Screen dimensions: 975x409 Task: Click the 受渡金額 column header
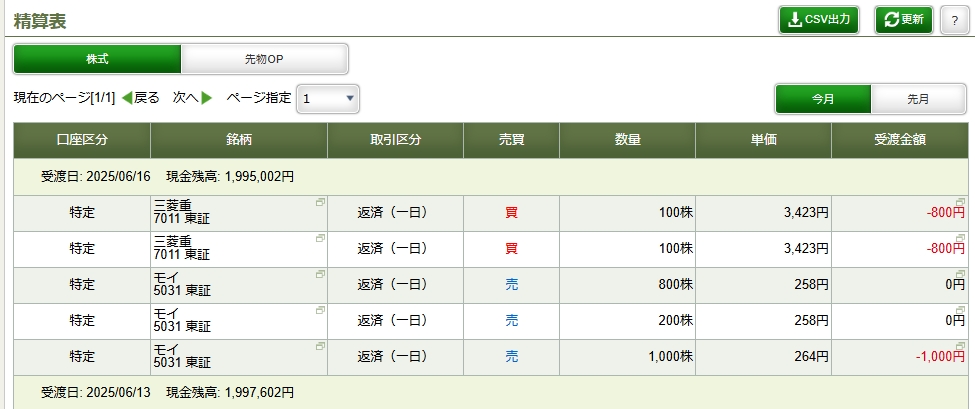pos(899,140)
